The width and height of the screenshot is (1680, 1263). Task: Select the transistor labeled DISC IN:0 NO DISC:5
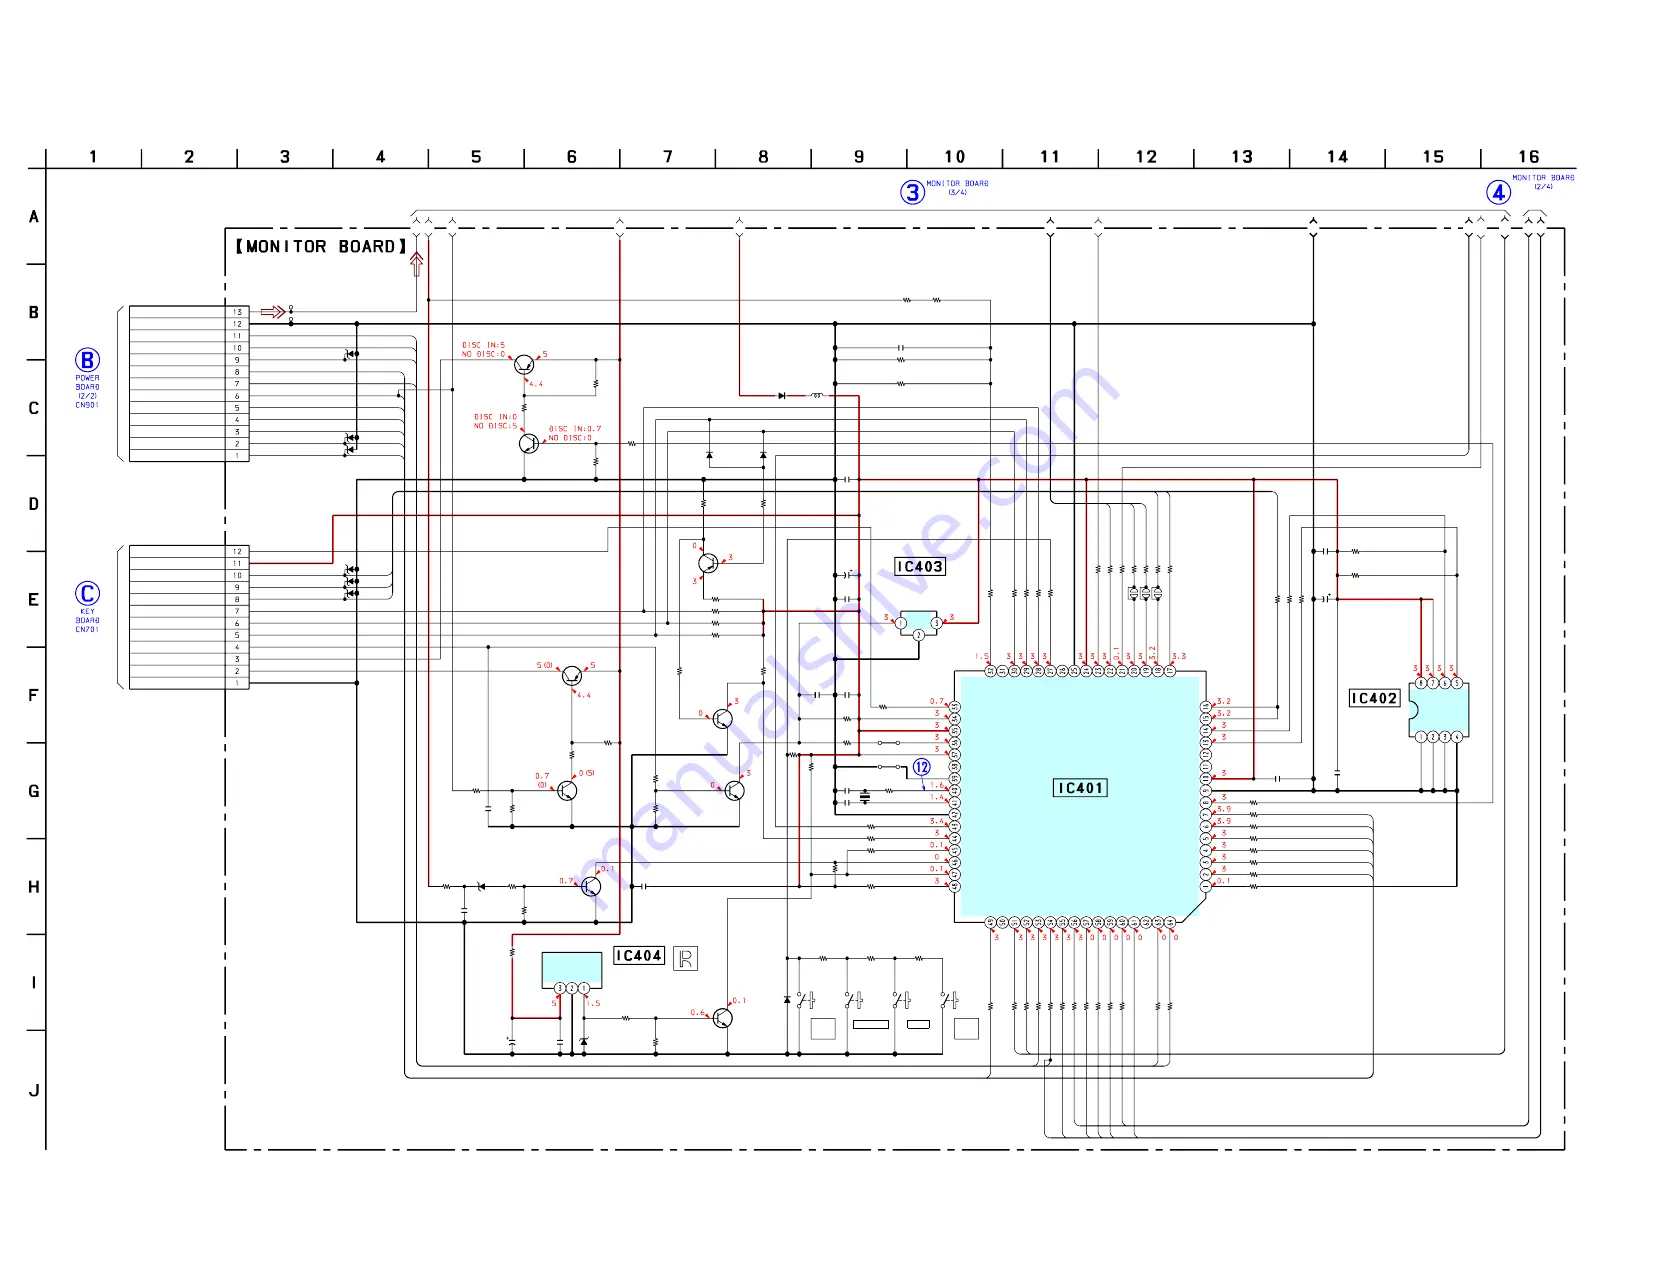click(x=529, y=442)
